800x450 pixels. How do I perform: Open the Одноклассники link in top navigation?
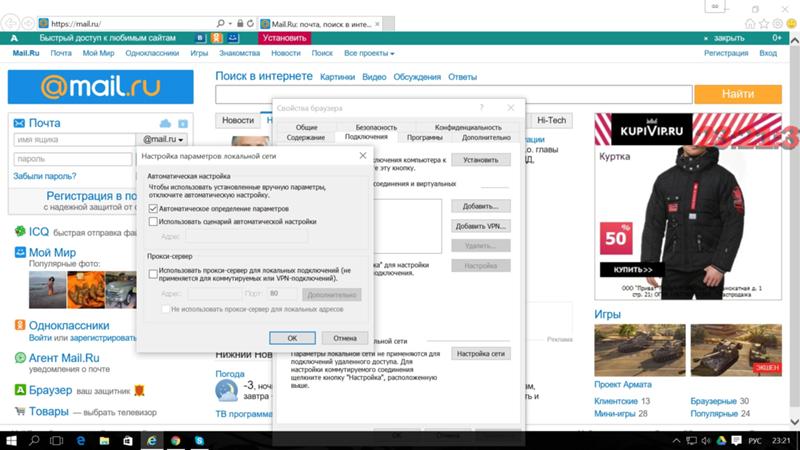pos(152,53)
